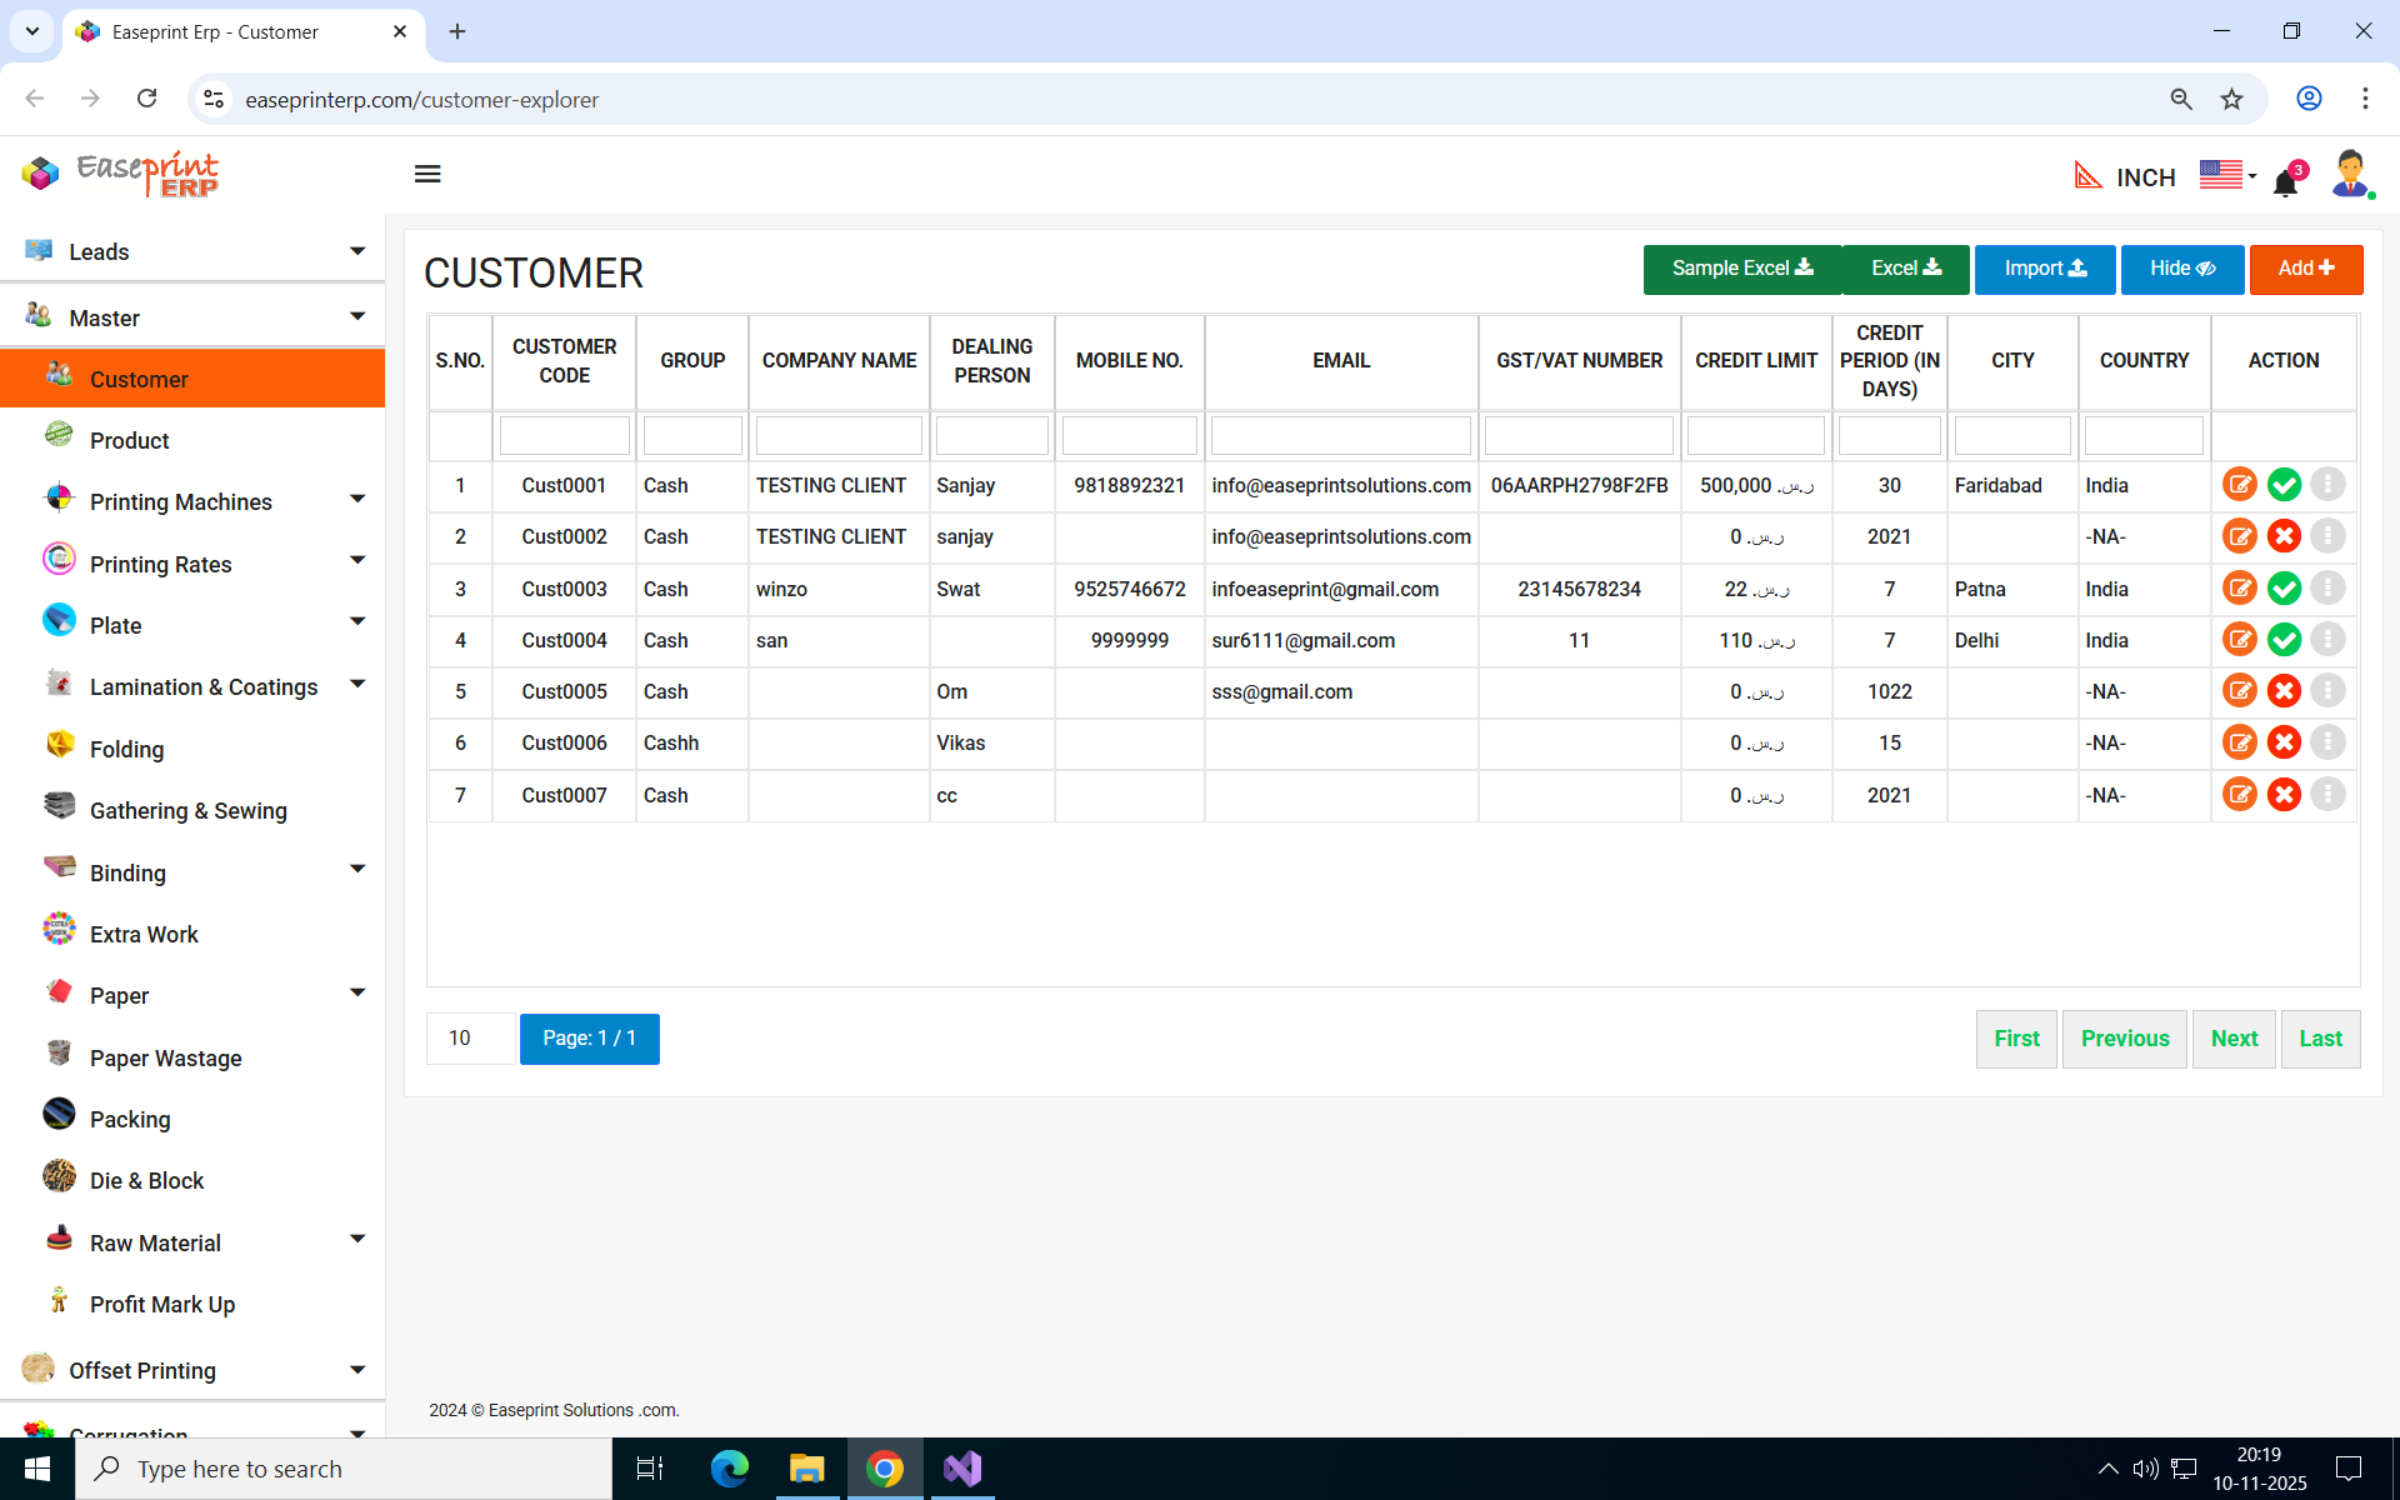
Task: Hide columns using the Hide button
Action: [2182, 268]
